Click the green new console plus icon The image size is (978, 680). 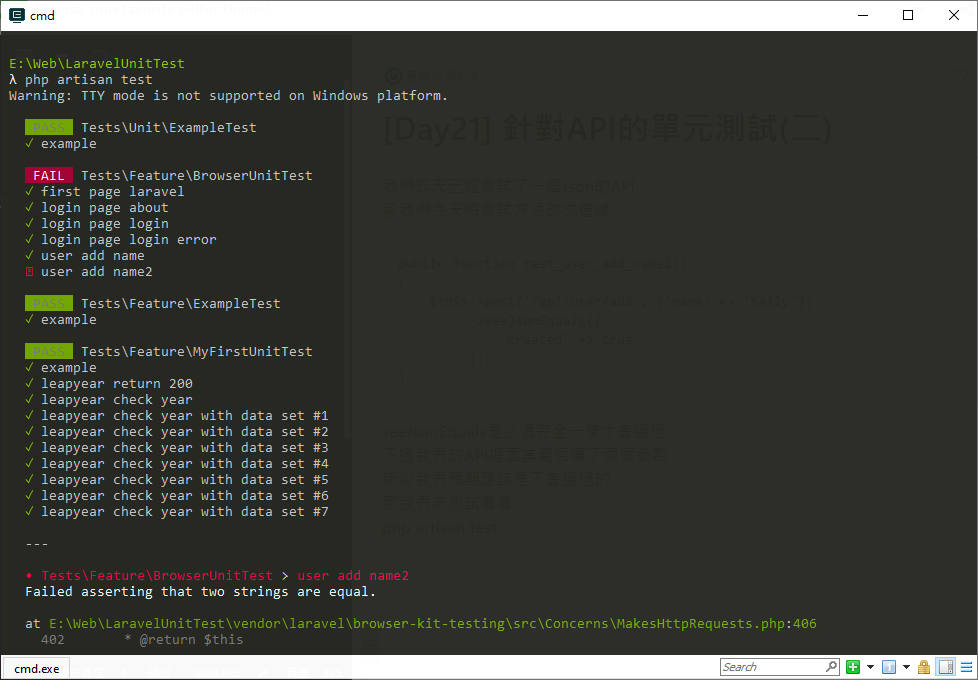[x=853, y=667]
